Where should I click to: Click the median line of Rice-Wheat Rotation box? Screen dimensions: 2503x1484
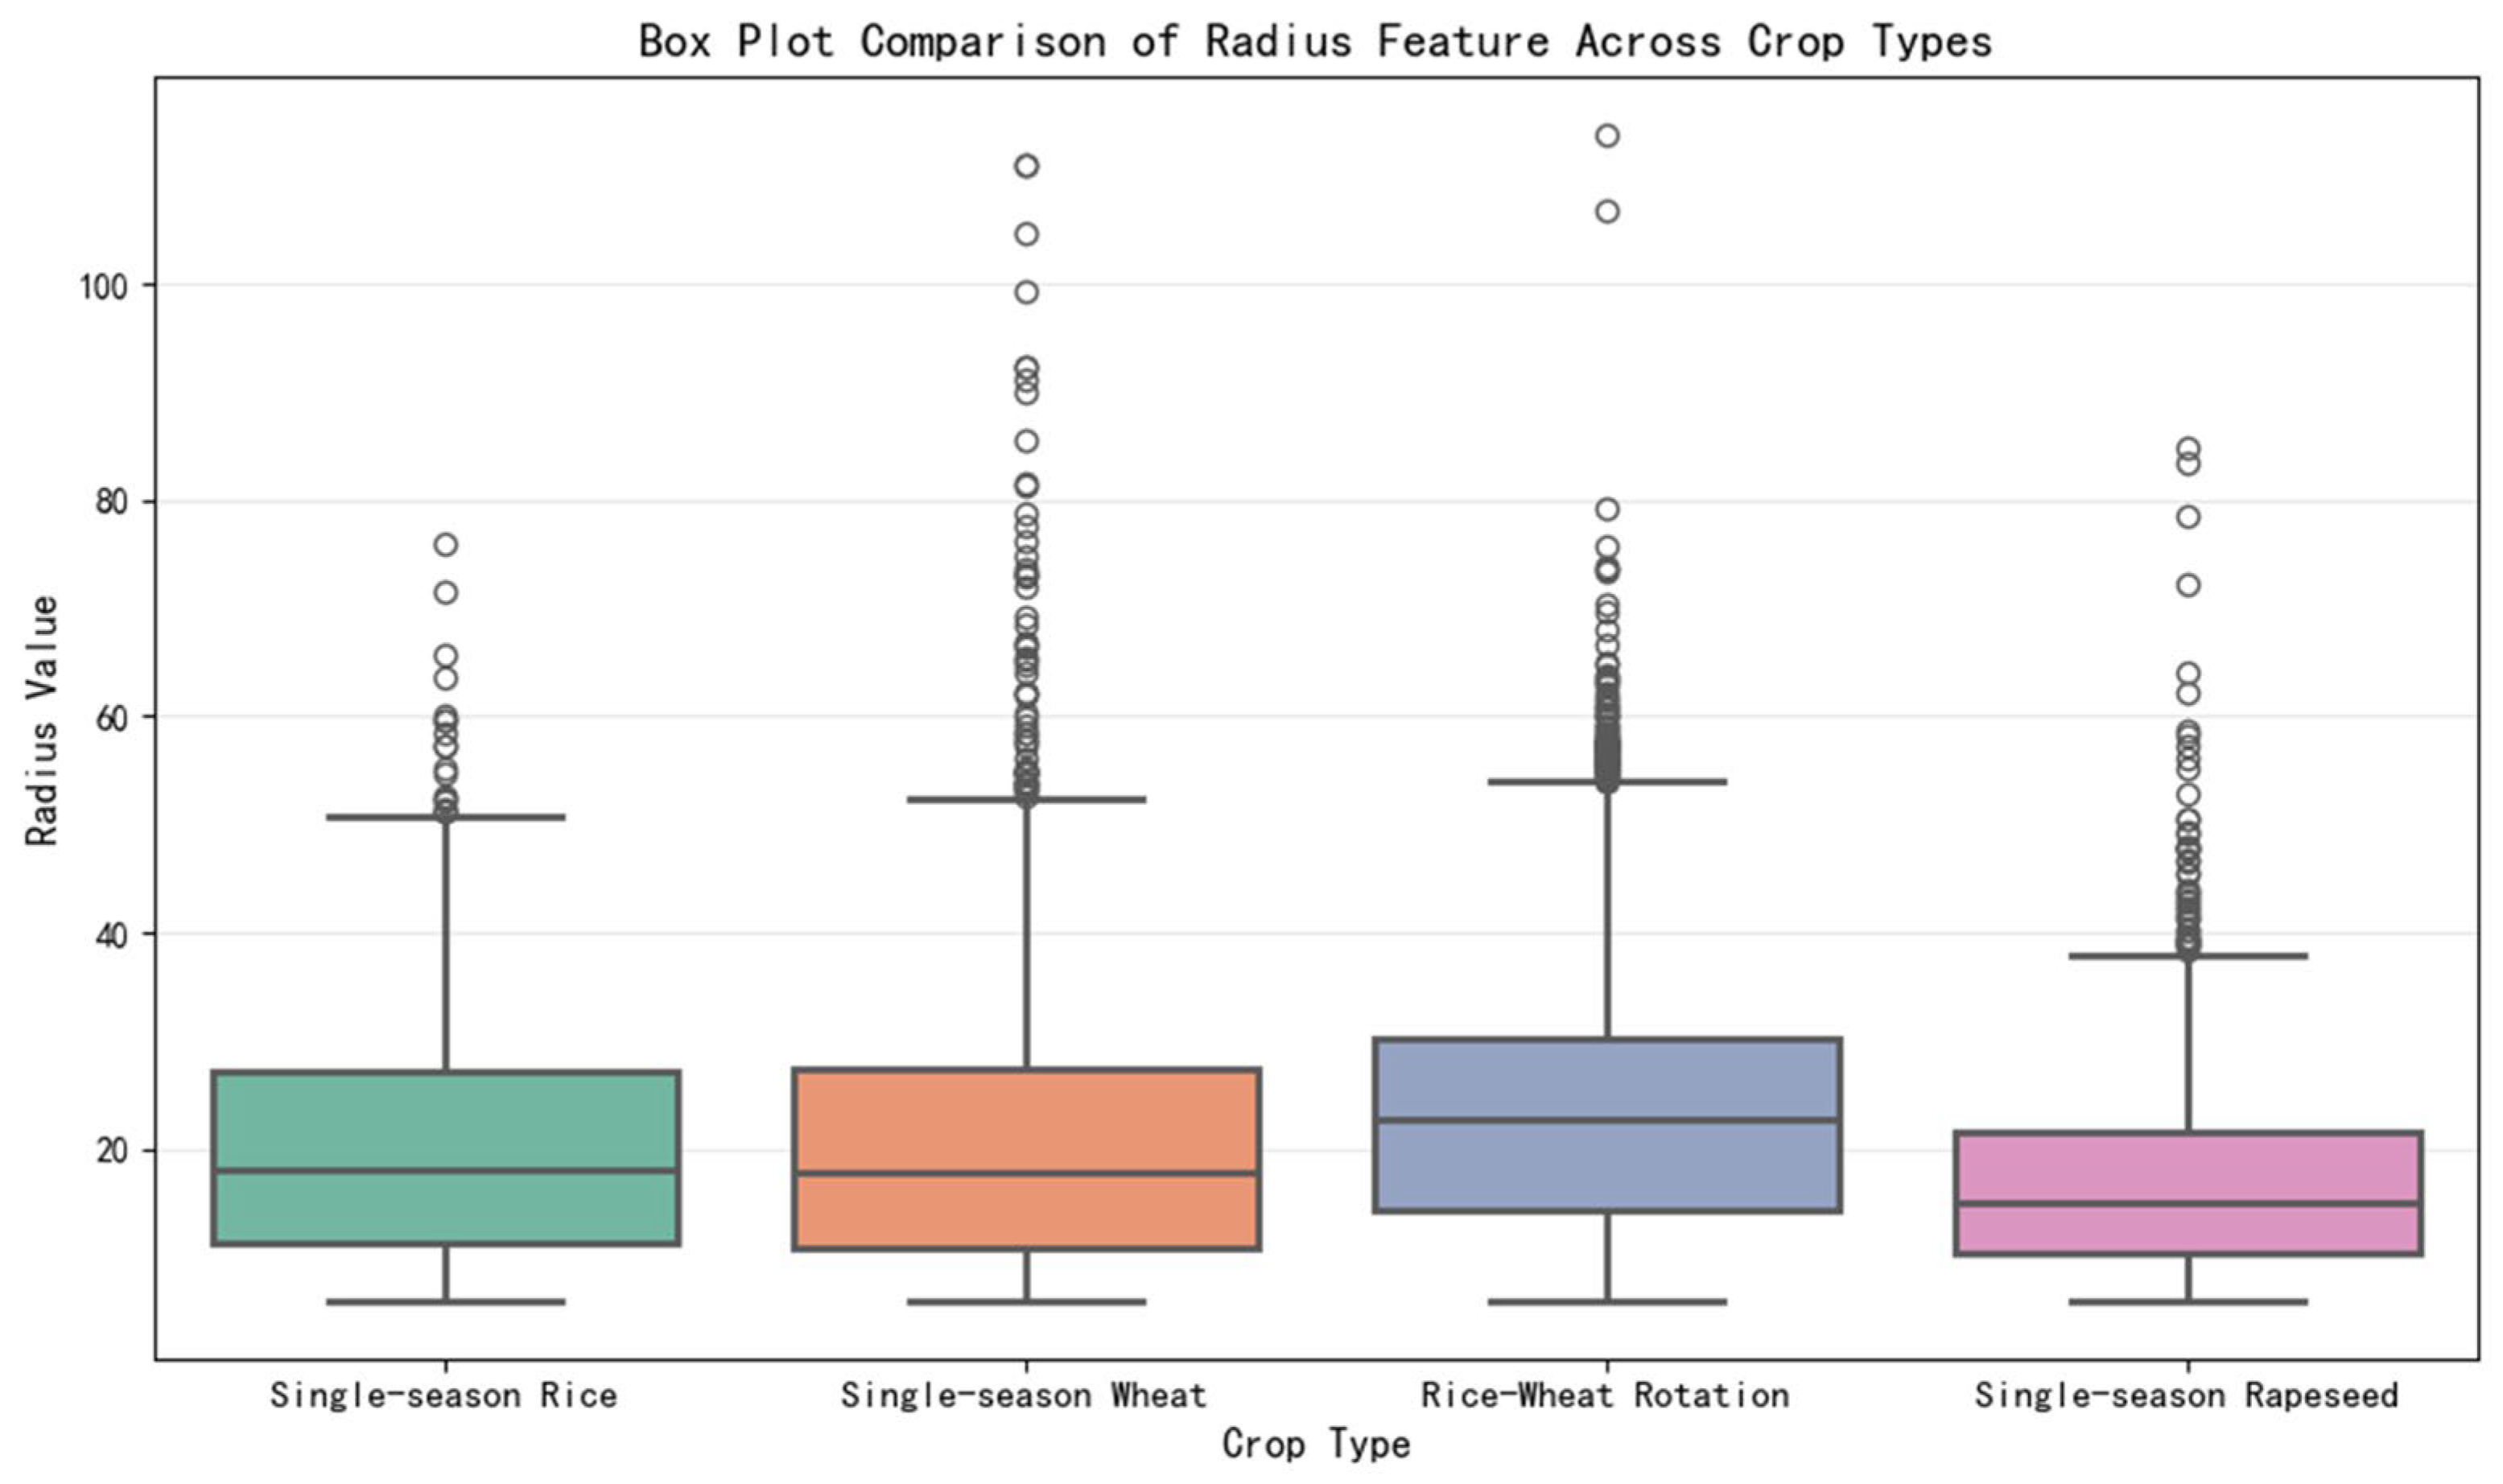click(1608, 1120)
